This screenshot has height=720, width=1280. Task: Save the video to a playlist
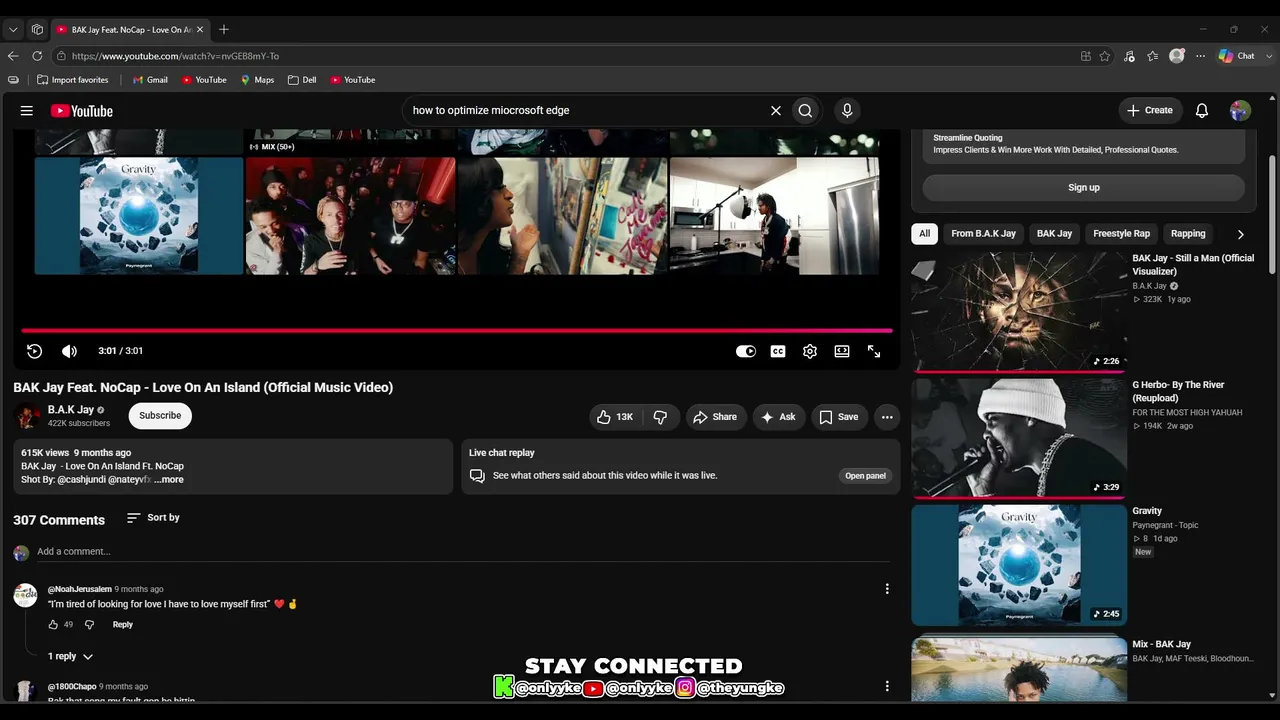[839, 417]
